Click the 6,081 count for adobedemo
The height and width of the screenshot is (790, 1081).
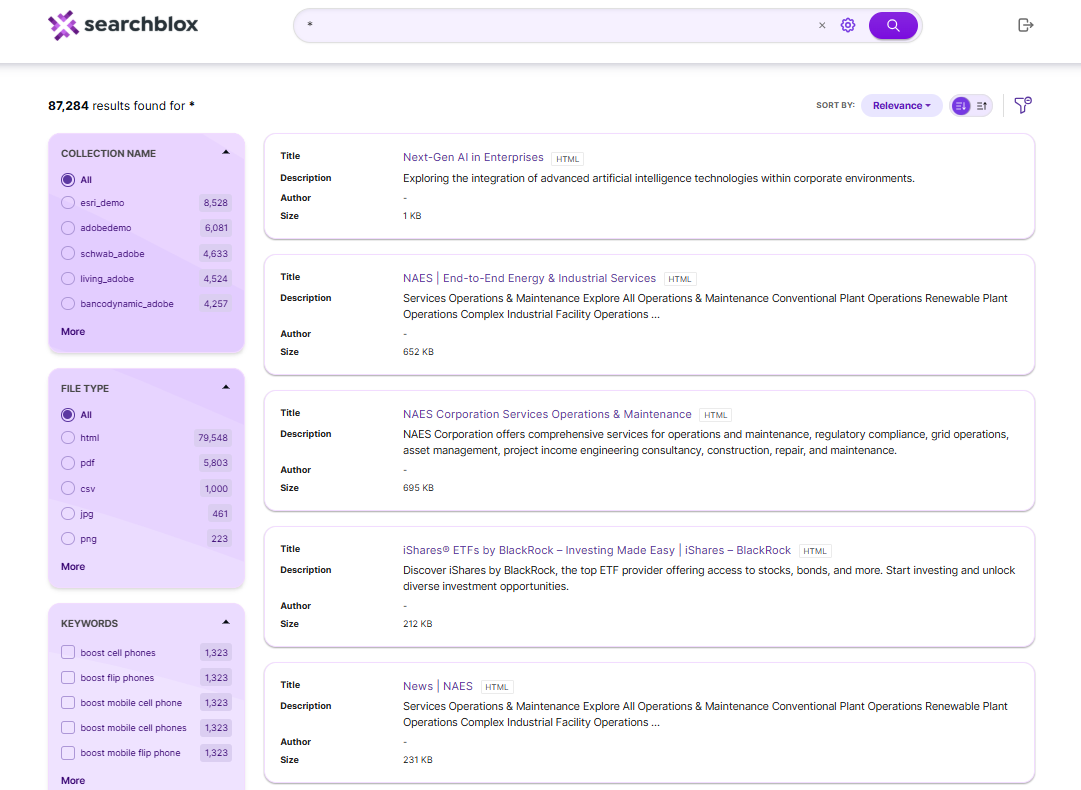tap(216, 228)
